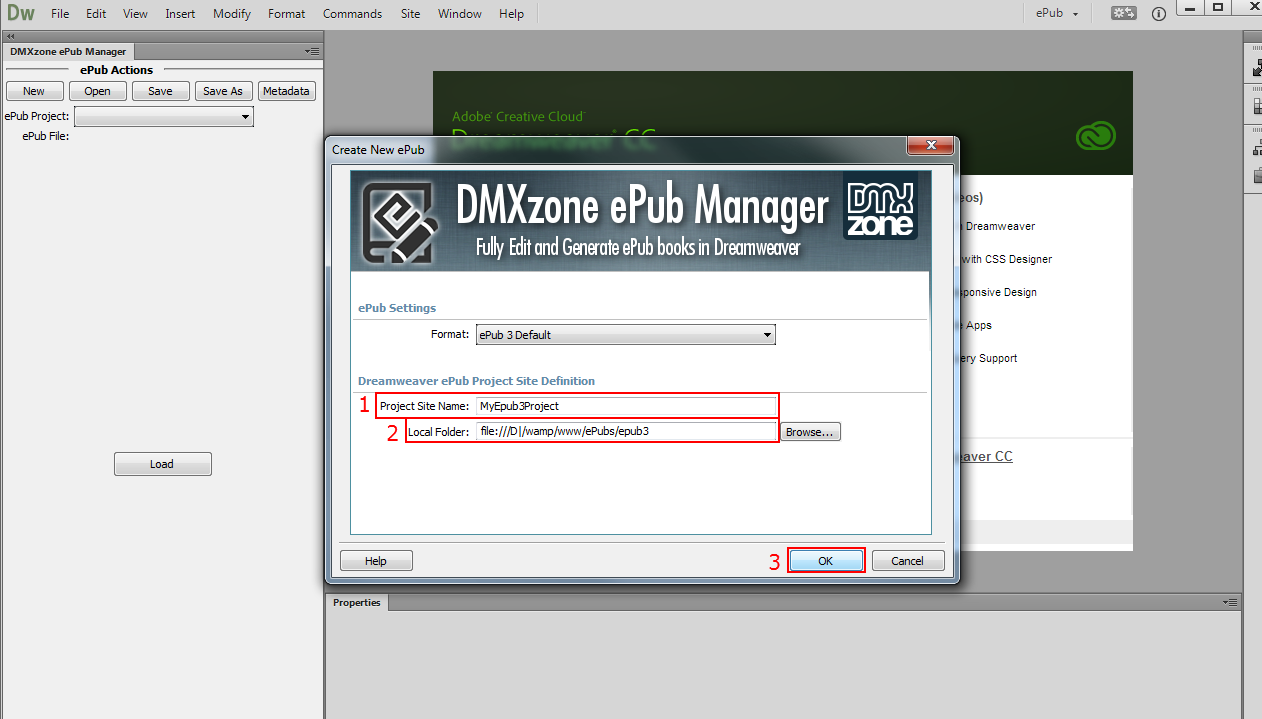
Task: Click the circled info icon
Action: (x=1159, y=14)
